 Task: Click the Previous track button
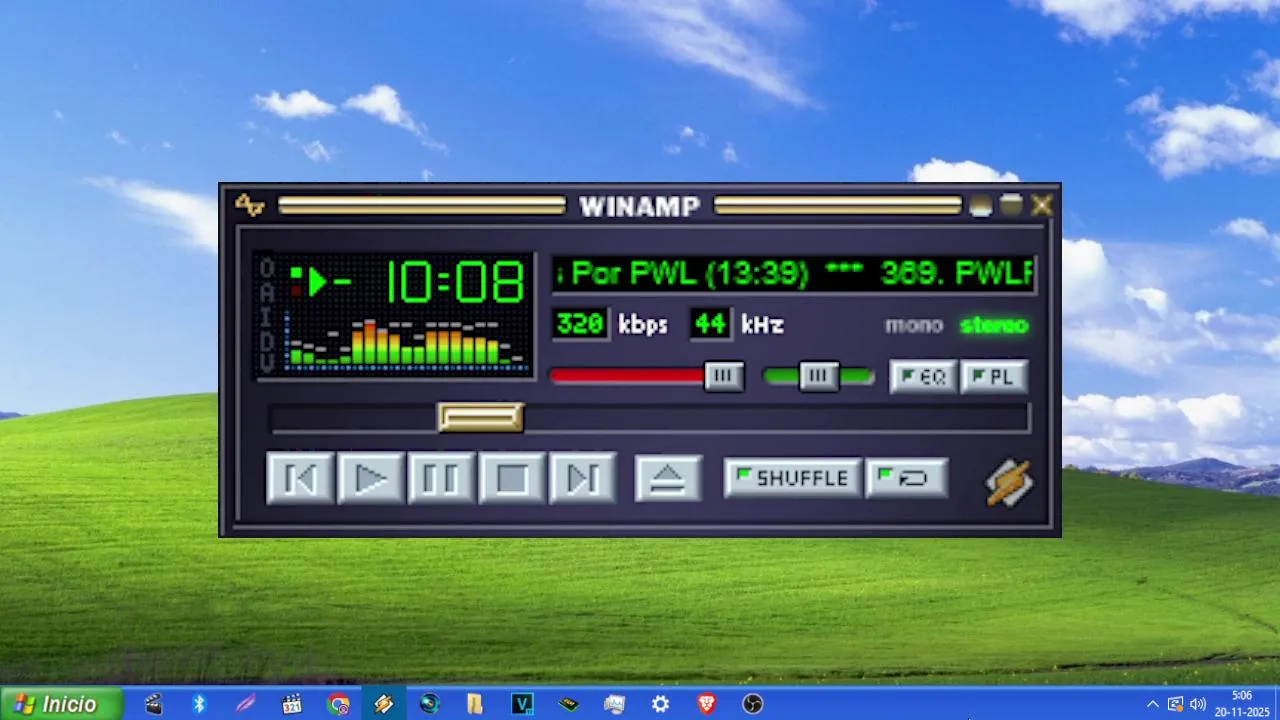[x=300, y=478]
